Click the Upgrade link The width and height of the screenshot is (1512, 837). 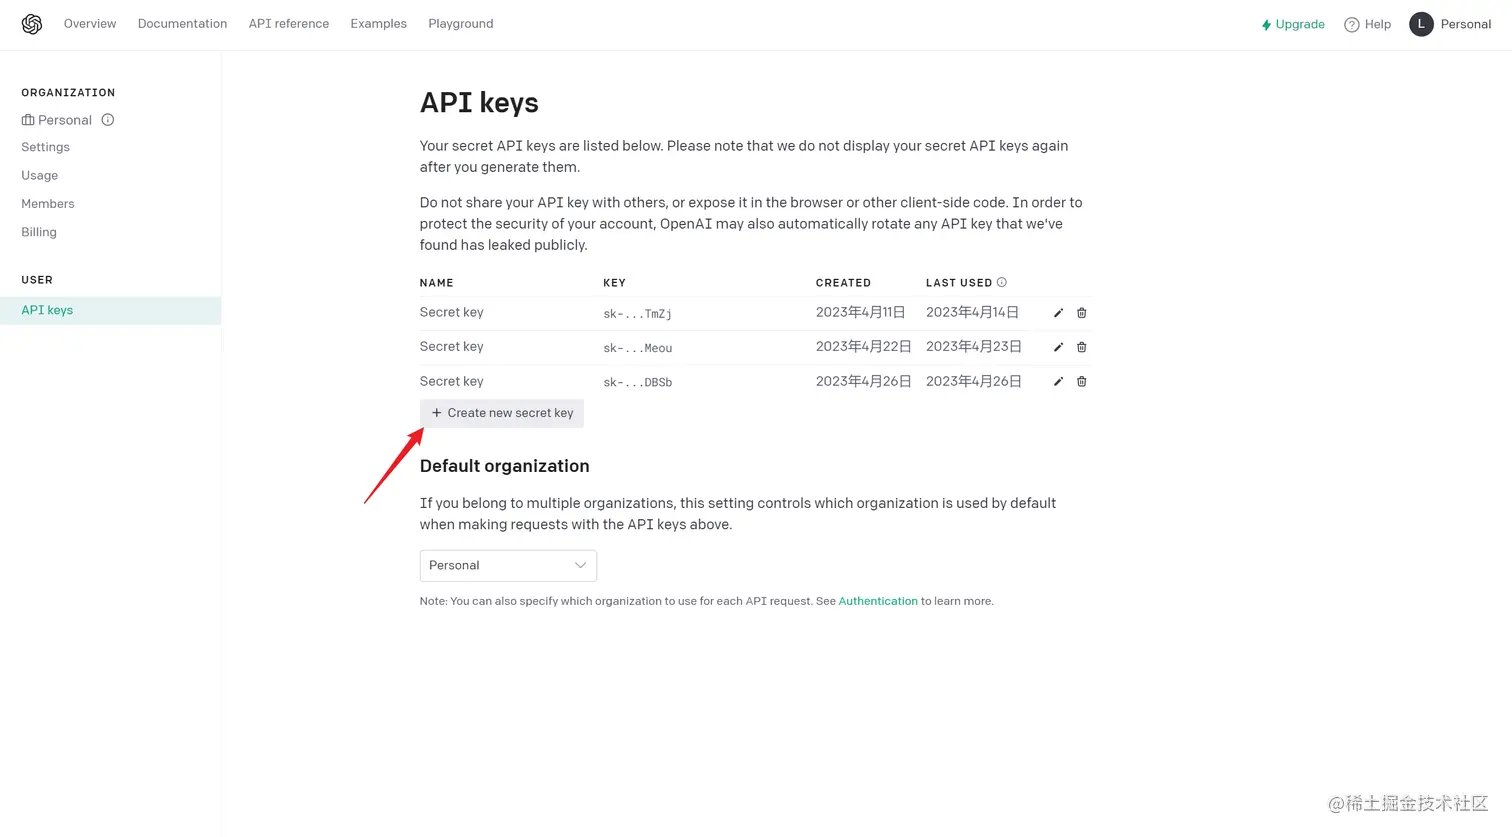click(1293, 24)
